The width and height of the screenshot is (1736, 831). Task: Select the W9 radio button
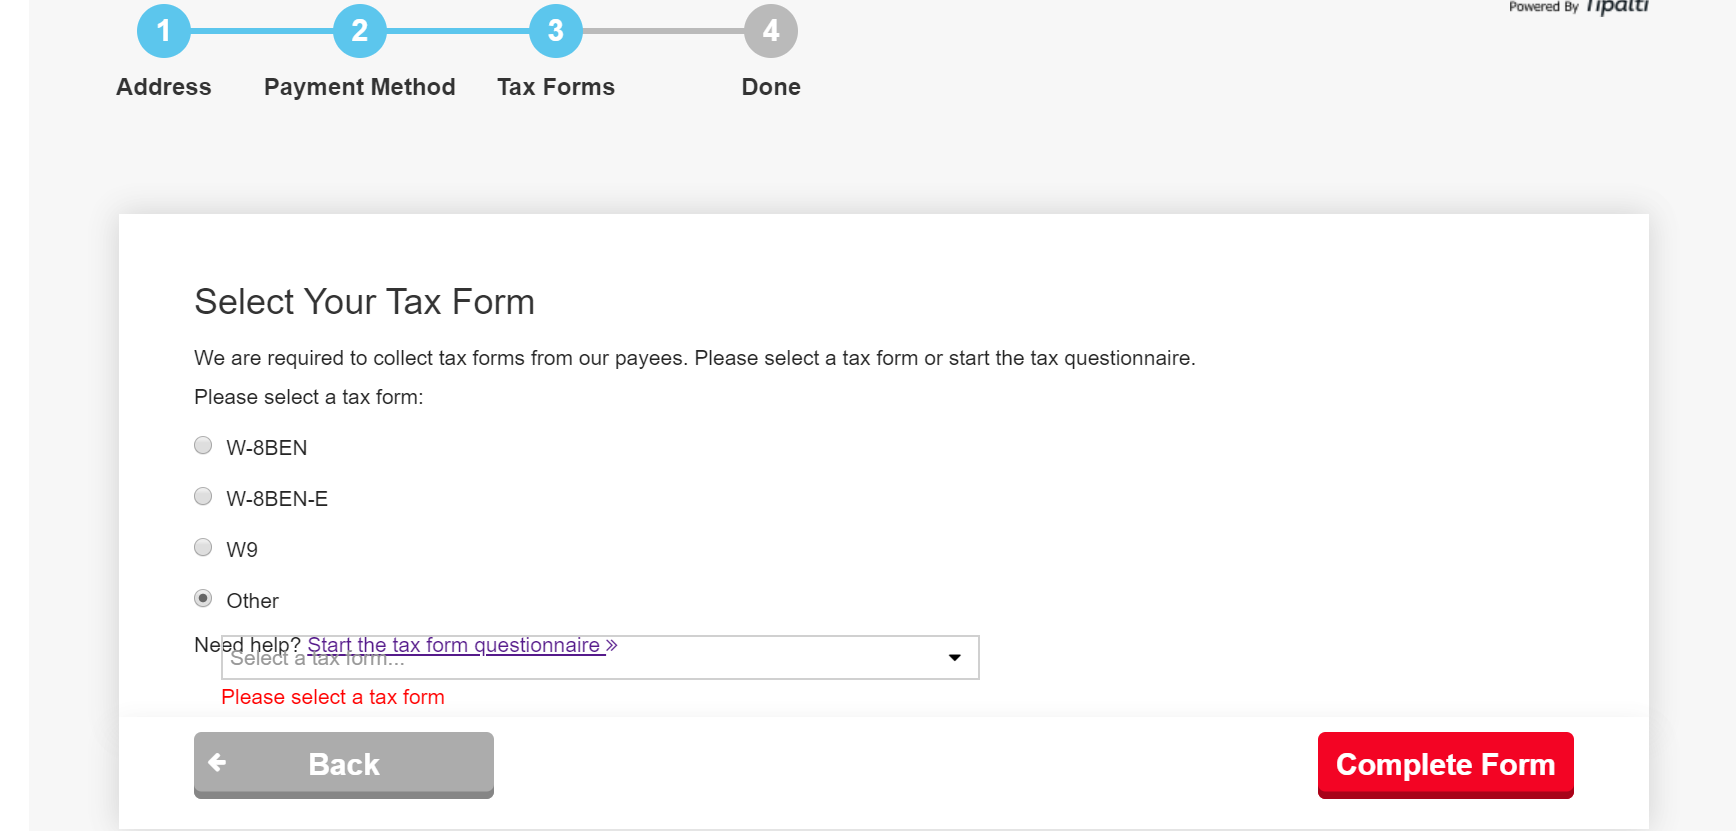point(203,548)
